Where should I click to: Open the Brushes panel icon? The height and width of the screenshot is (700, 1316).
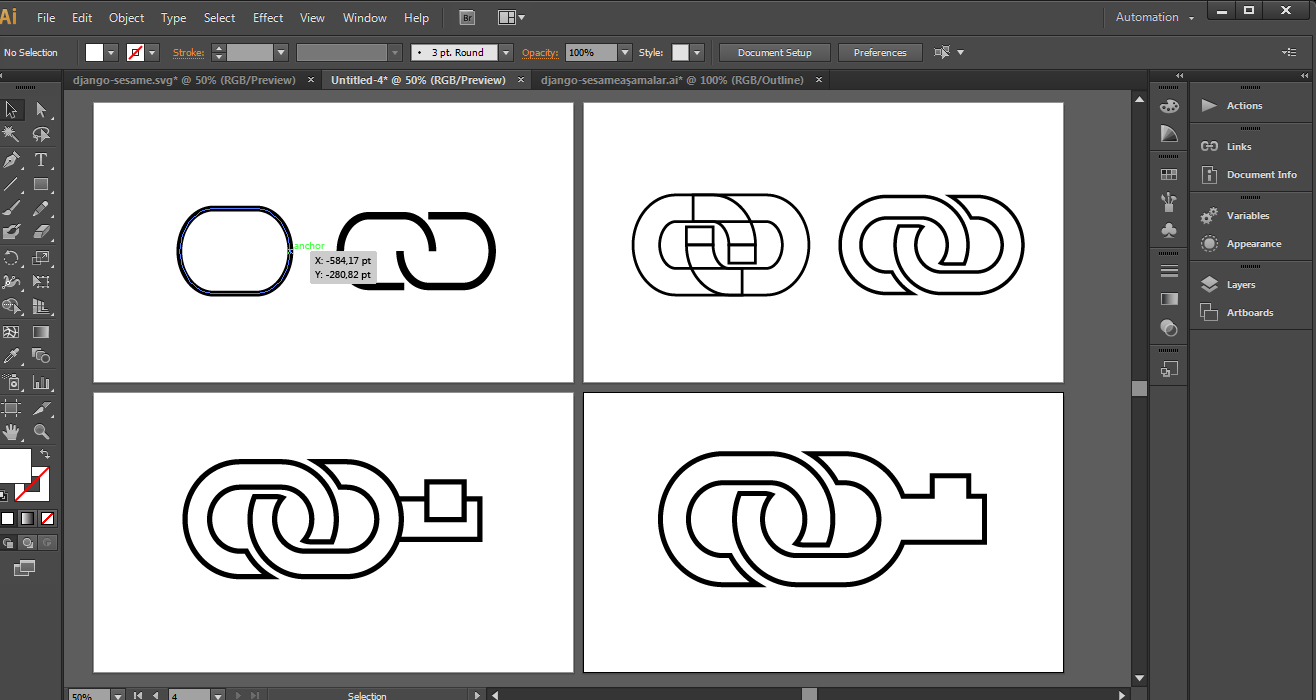tap(1169, 202)
